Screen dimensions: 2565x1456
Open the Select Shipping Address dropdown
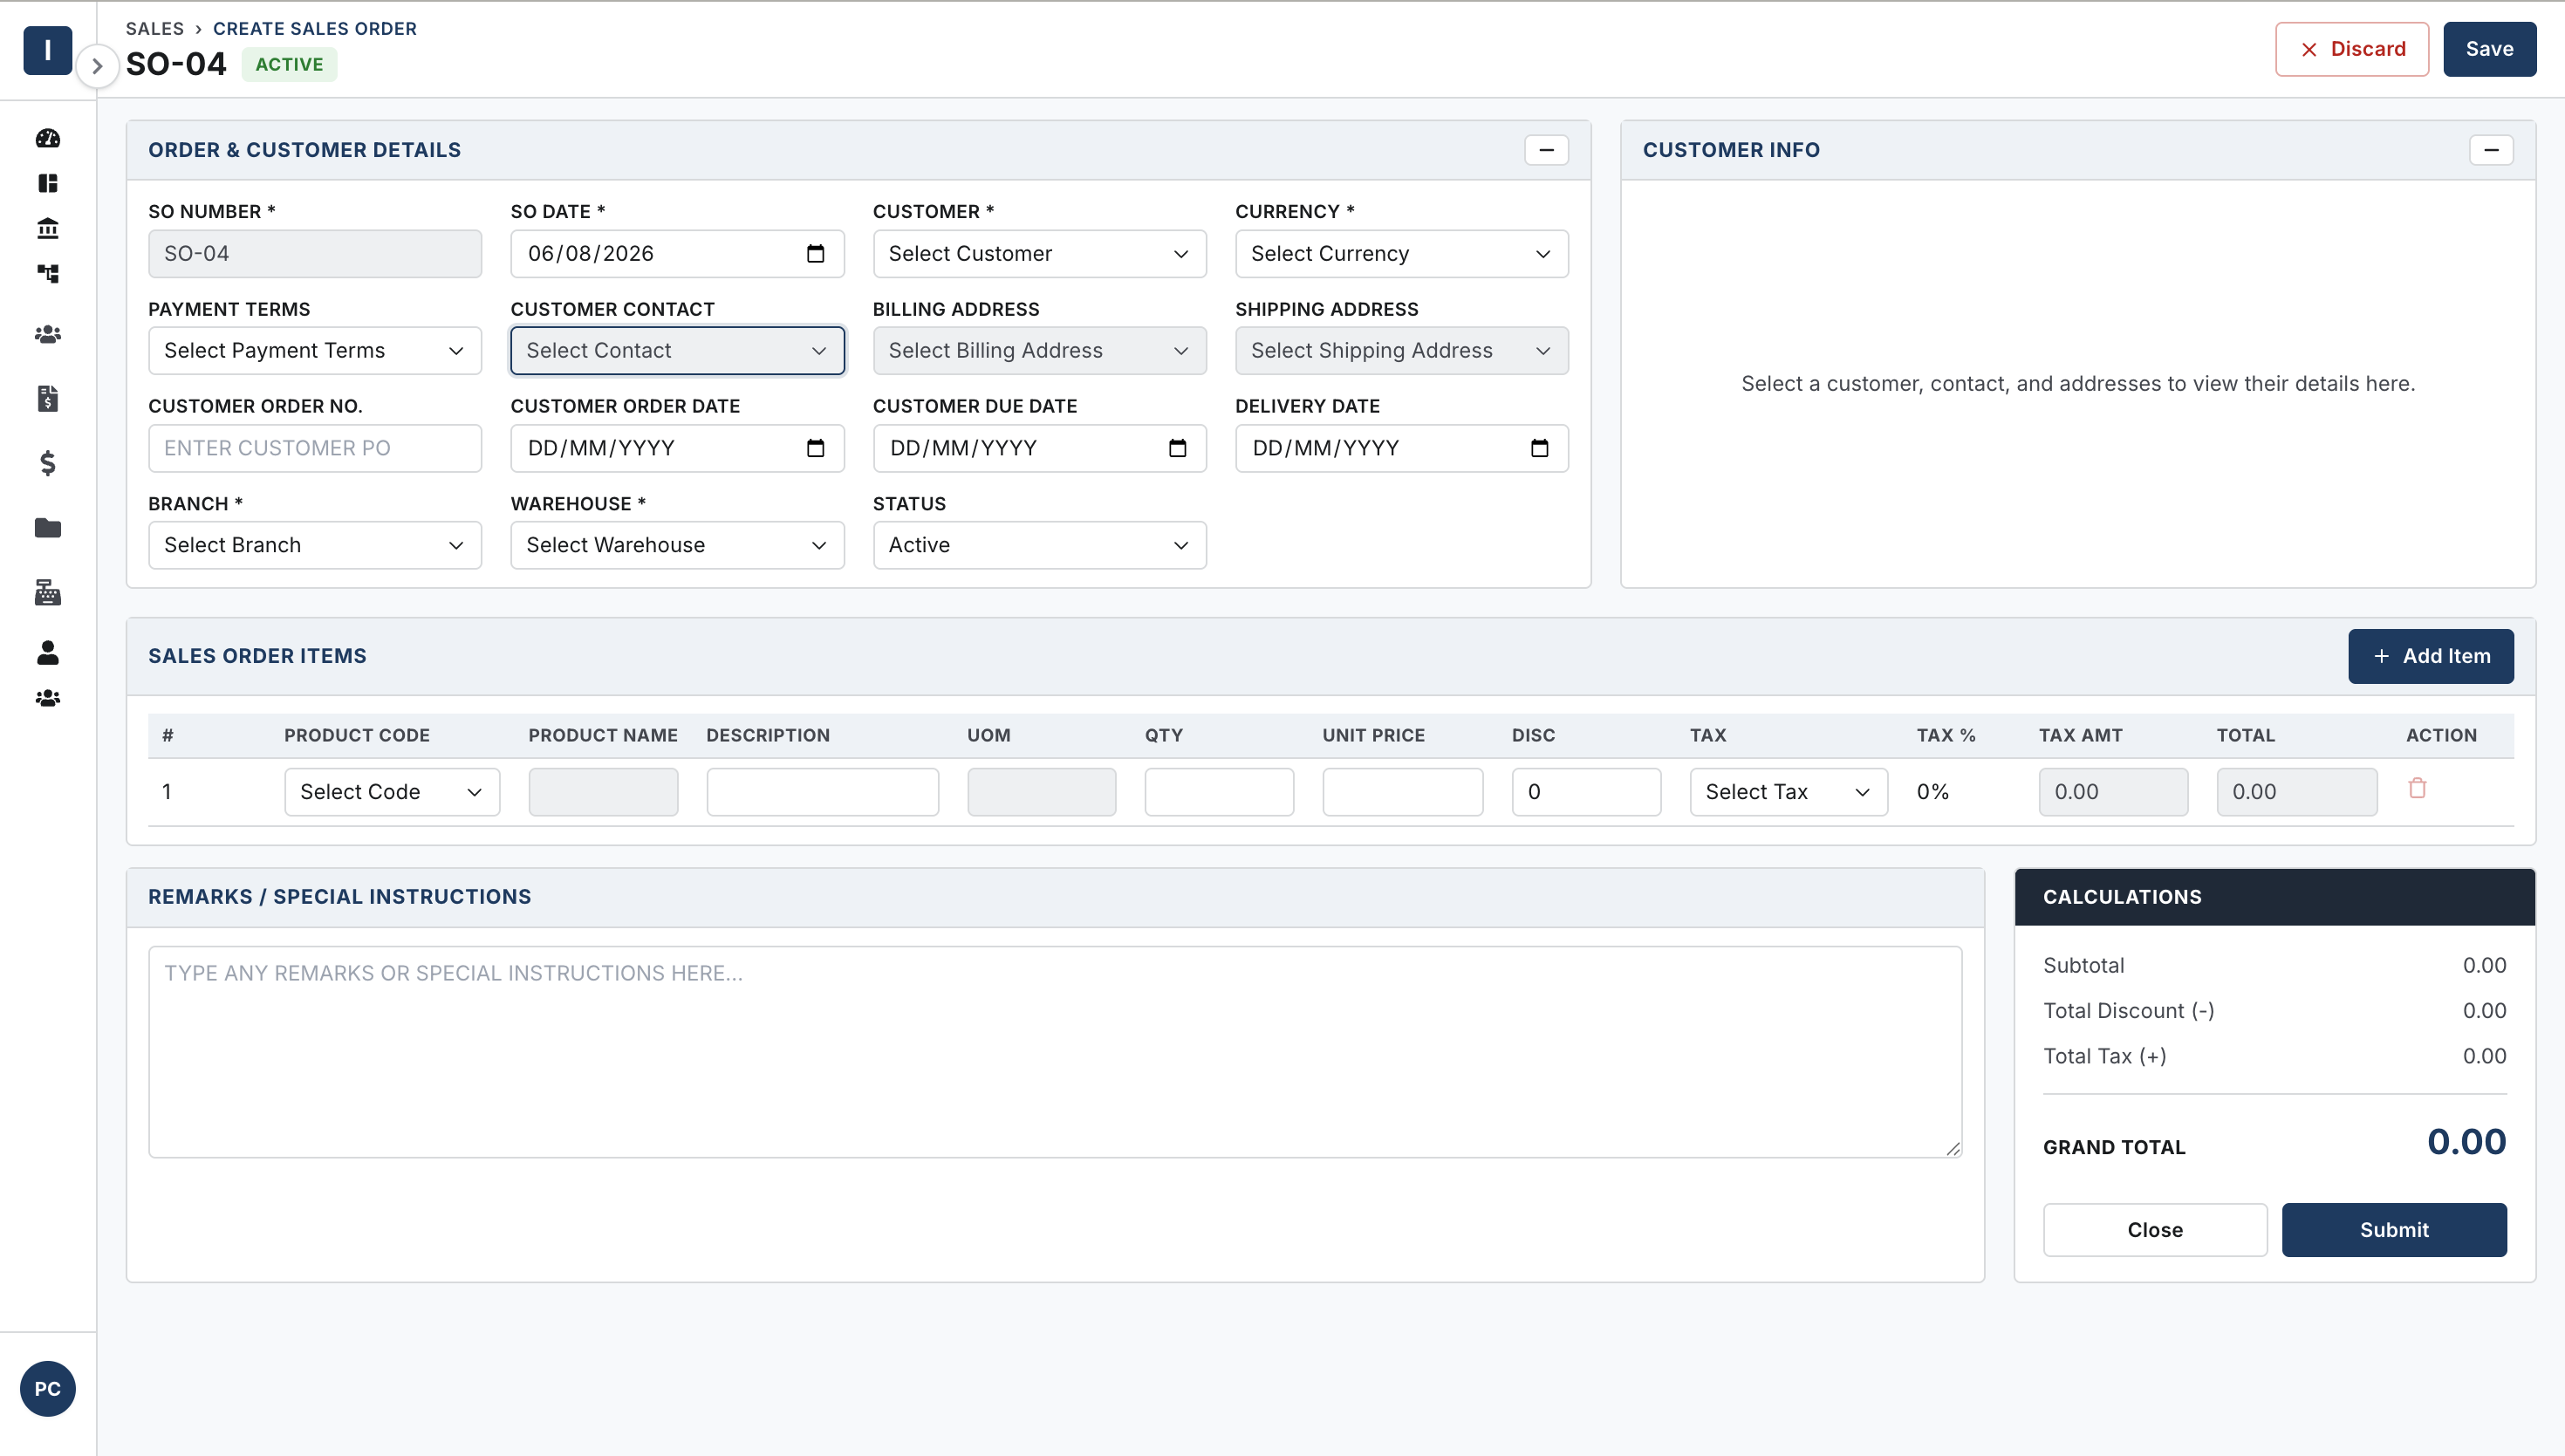[x=1401, y=351]
